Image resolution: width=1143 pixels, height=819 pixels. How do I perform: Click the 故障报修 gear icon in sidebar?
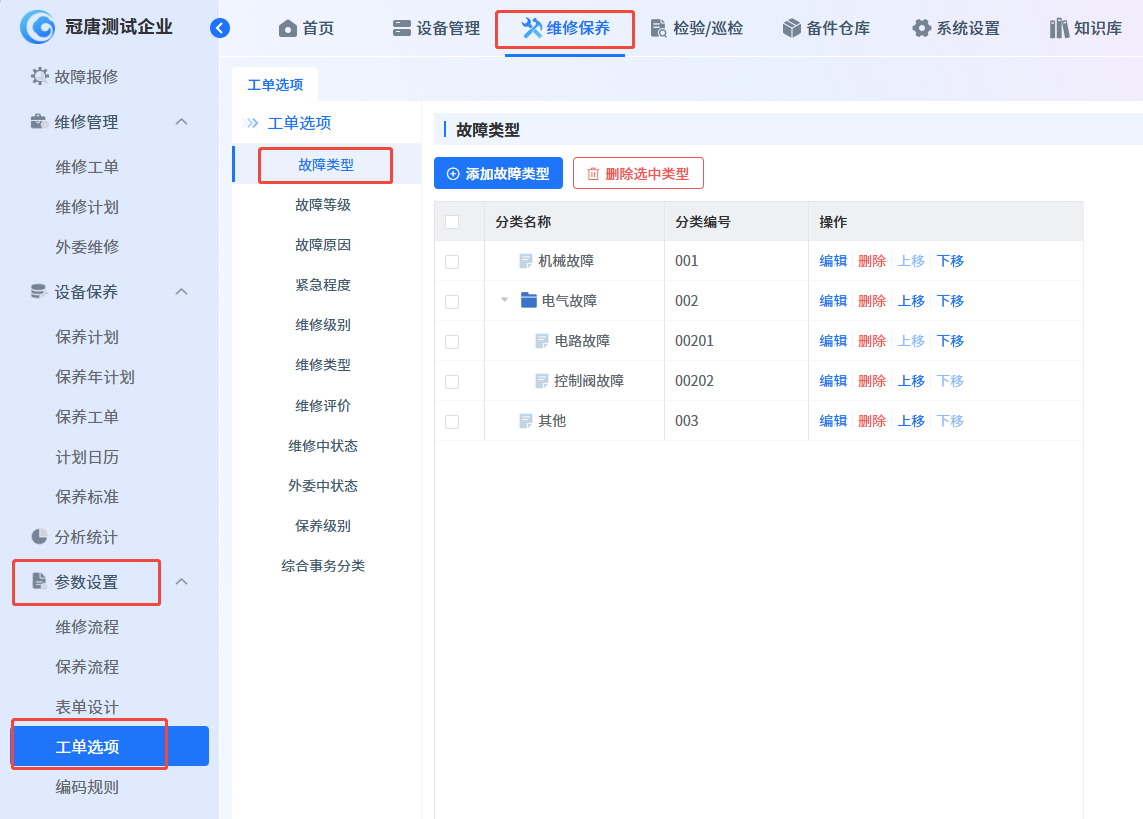point(40,76)
